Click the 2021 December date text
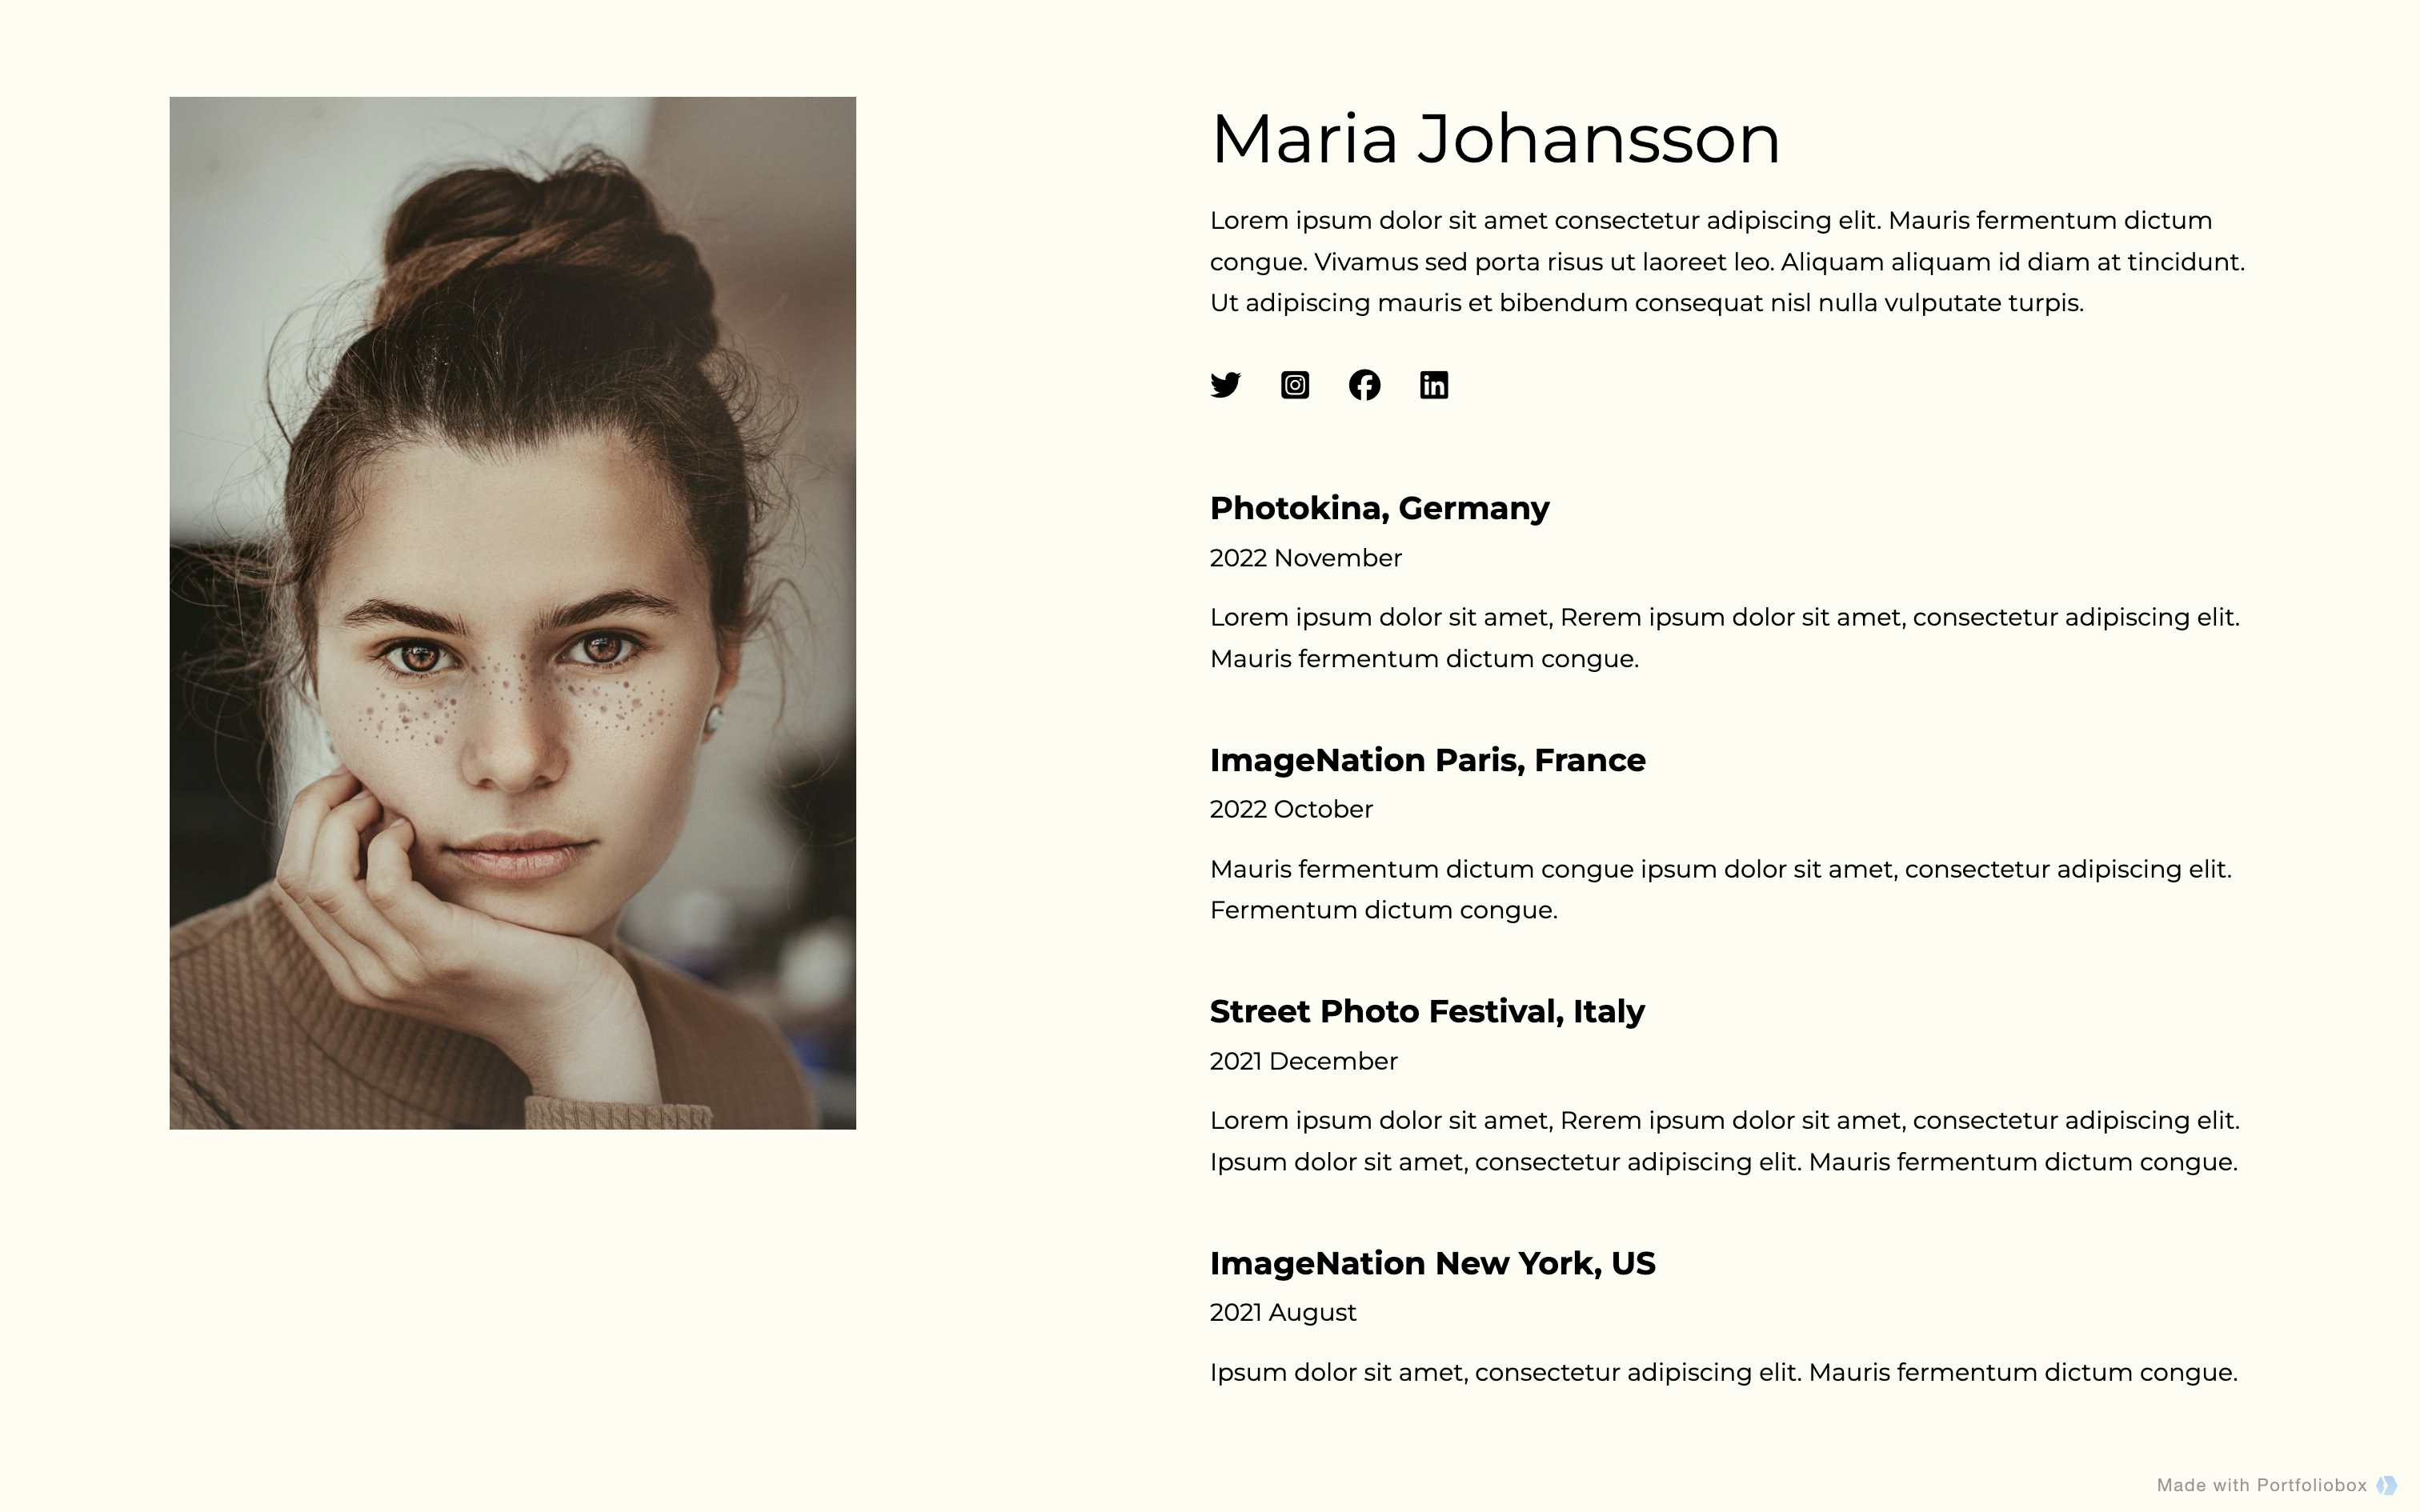The width and height of the screenshot is (2420, 1512). pyautogui.click(x=1303, y=1061)
